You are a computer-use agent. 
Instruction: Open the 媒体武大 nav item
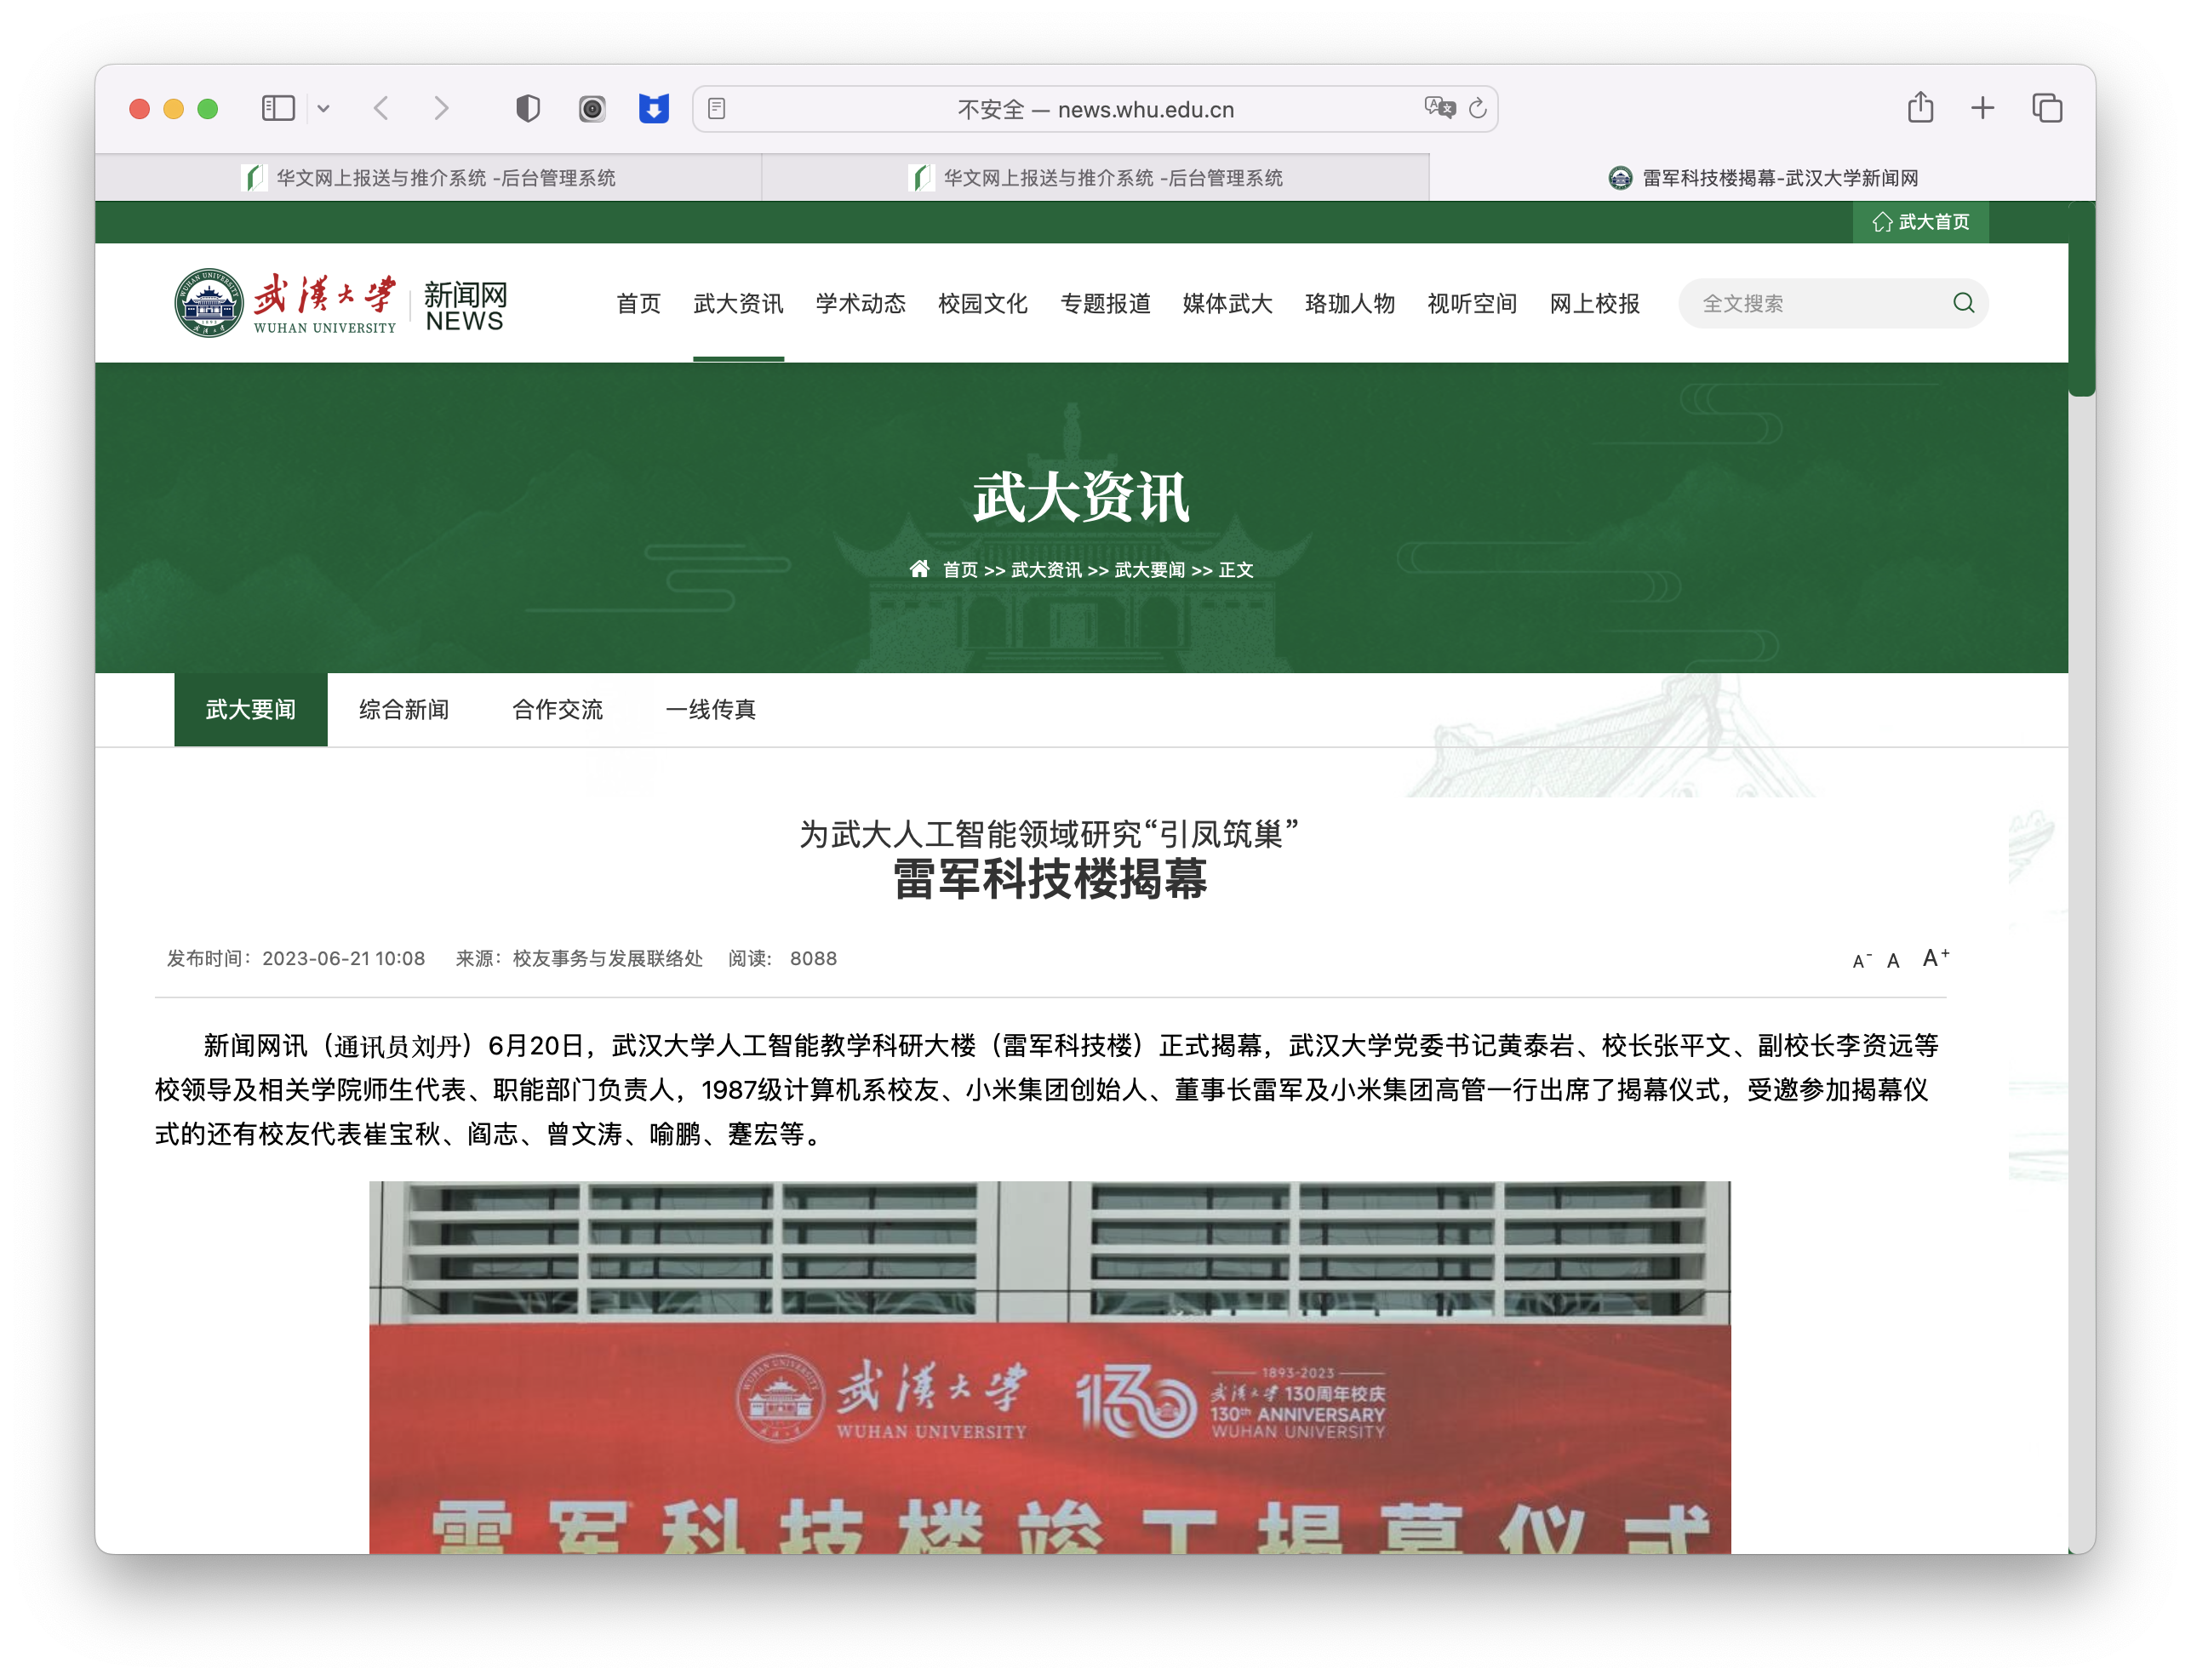pyautogui.click(x=1227, y=303)
